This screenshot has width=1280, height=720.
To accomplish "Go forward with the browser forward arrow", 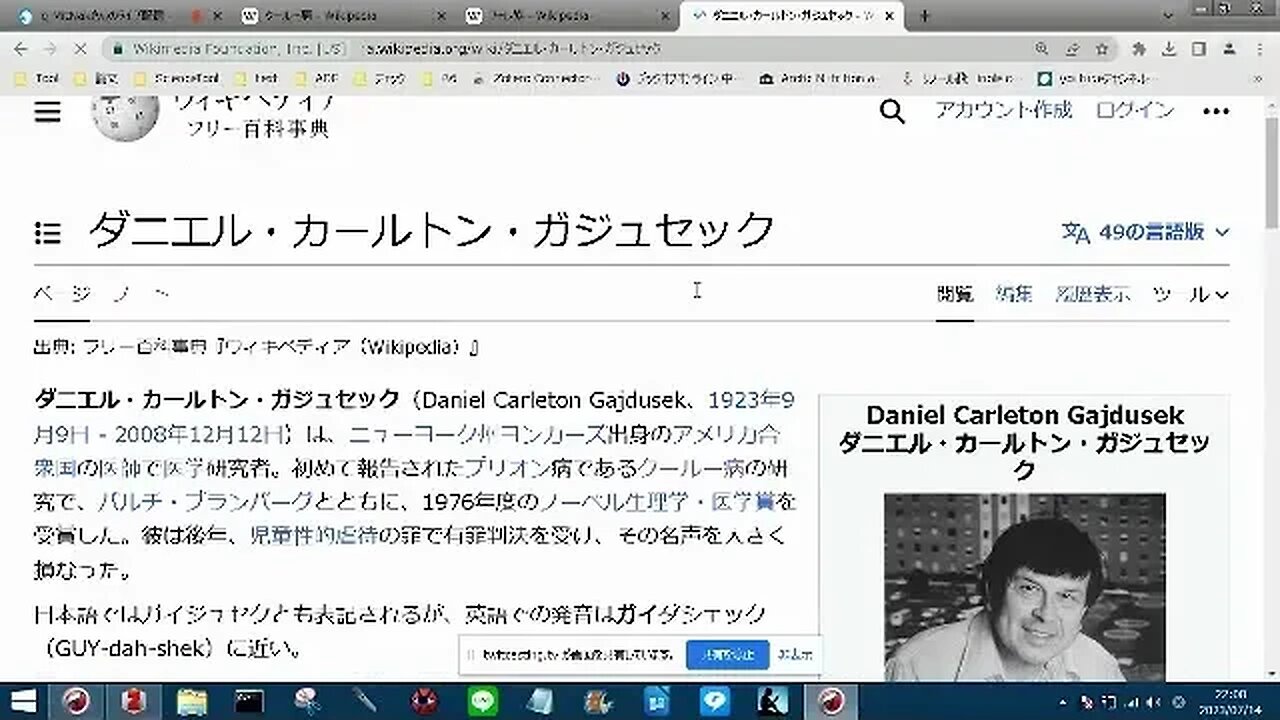I will pyautogui.click(x=51, y=48).
